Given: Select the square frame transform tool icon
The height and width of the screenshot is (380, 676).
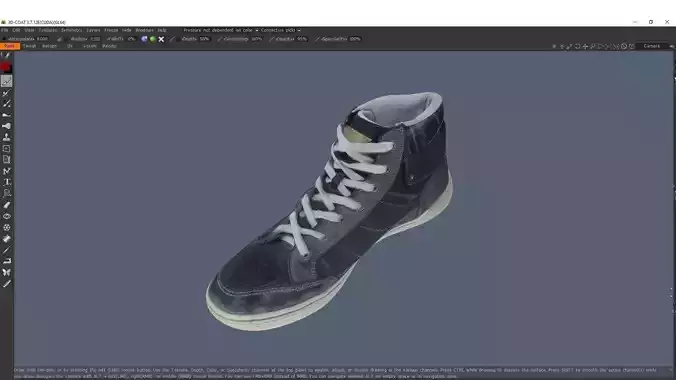Looking at the screenshot, I should tap(6, 149).
